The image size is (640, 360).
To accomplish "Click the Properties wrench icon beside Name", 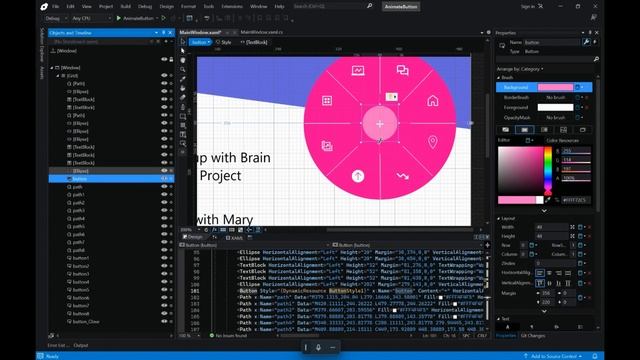I will point(586,42).
